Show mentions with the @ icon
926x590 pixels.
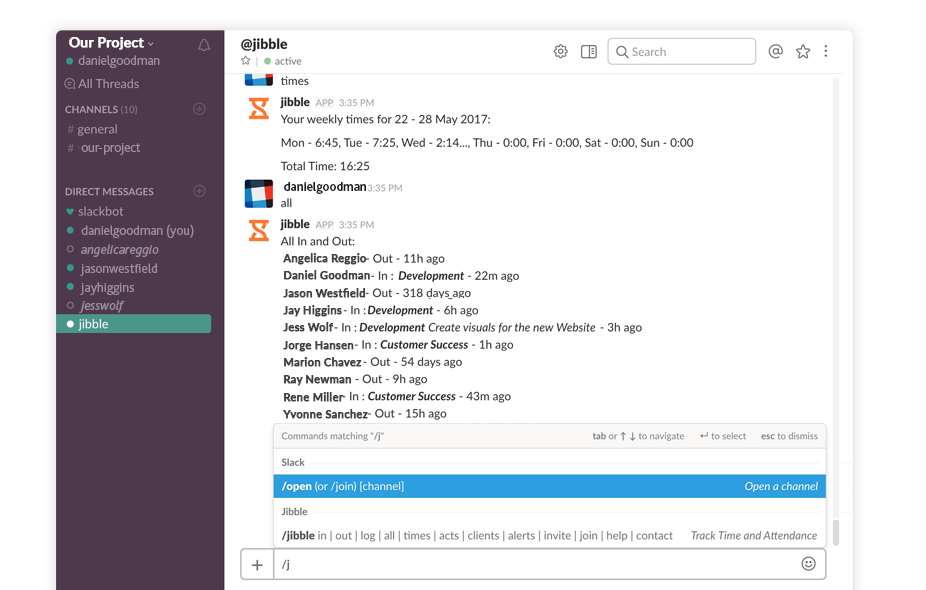tap(775, 52)
